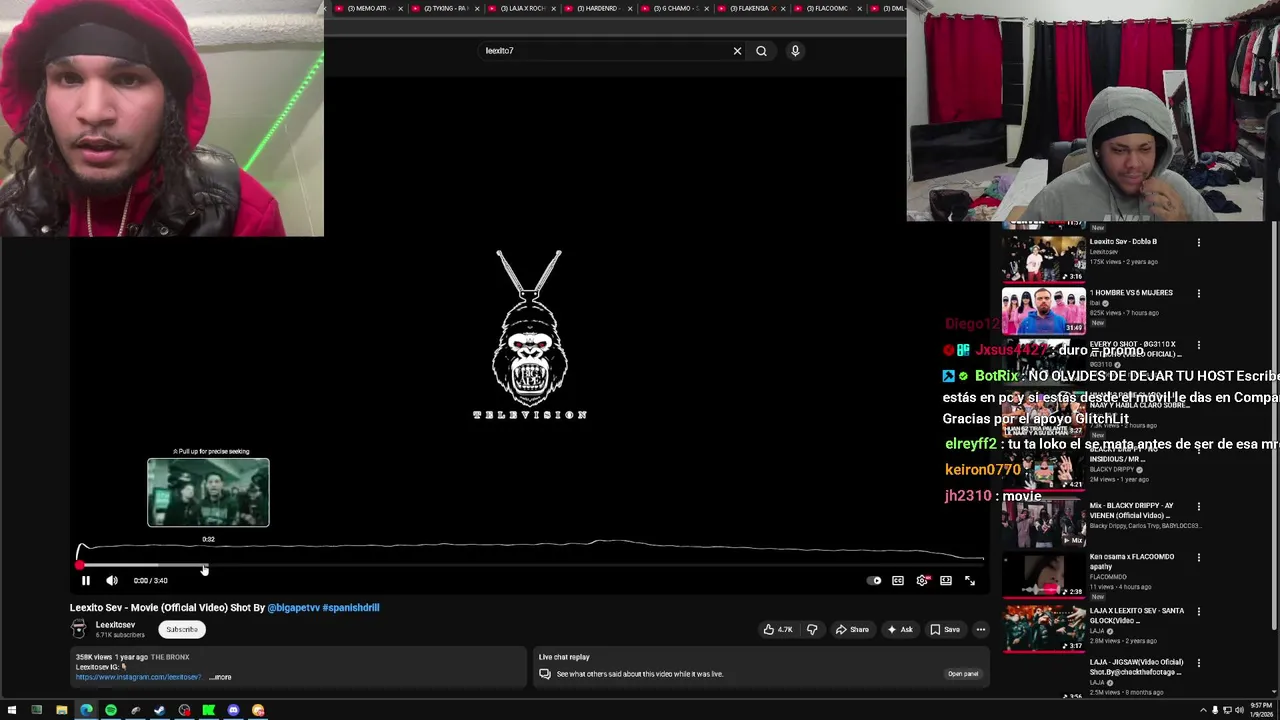Open the 1 HOMBRE VS 6 MUJERES thumbnail
The height and width of the screenshot is (720, 1280).
1043,311
